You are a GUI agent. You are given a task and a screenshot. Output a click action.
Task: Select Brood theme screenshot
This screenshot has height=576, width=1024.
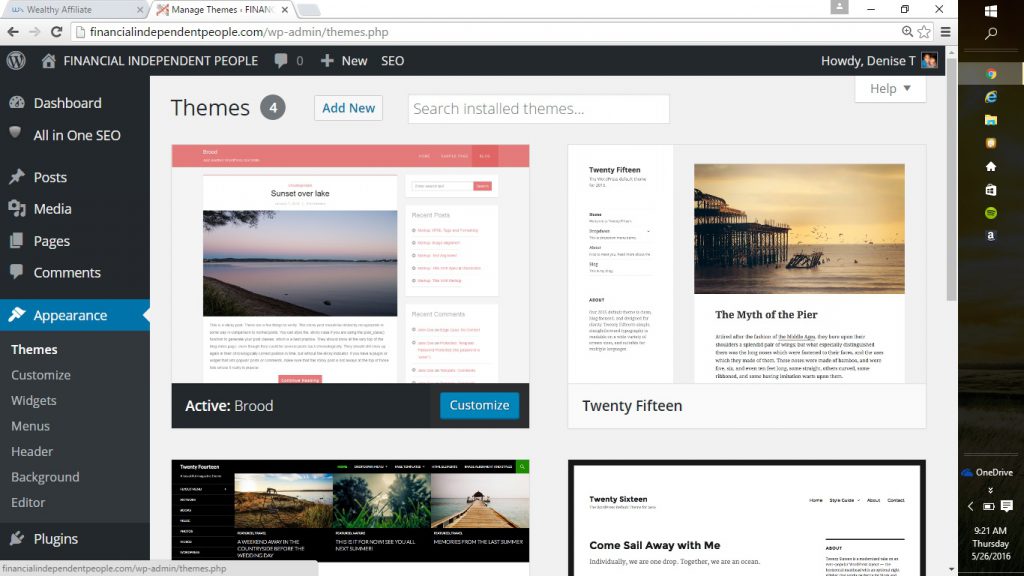pos(350,264)
